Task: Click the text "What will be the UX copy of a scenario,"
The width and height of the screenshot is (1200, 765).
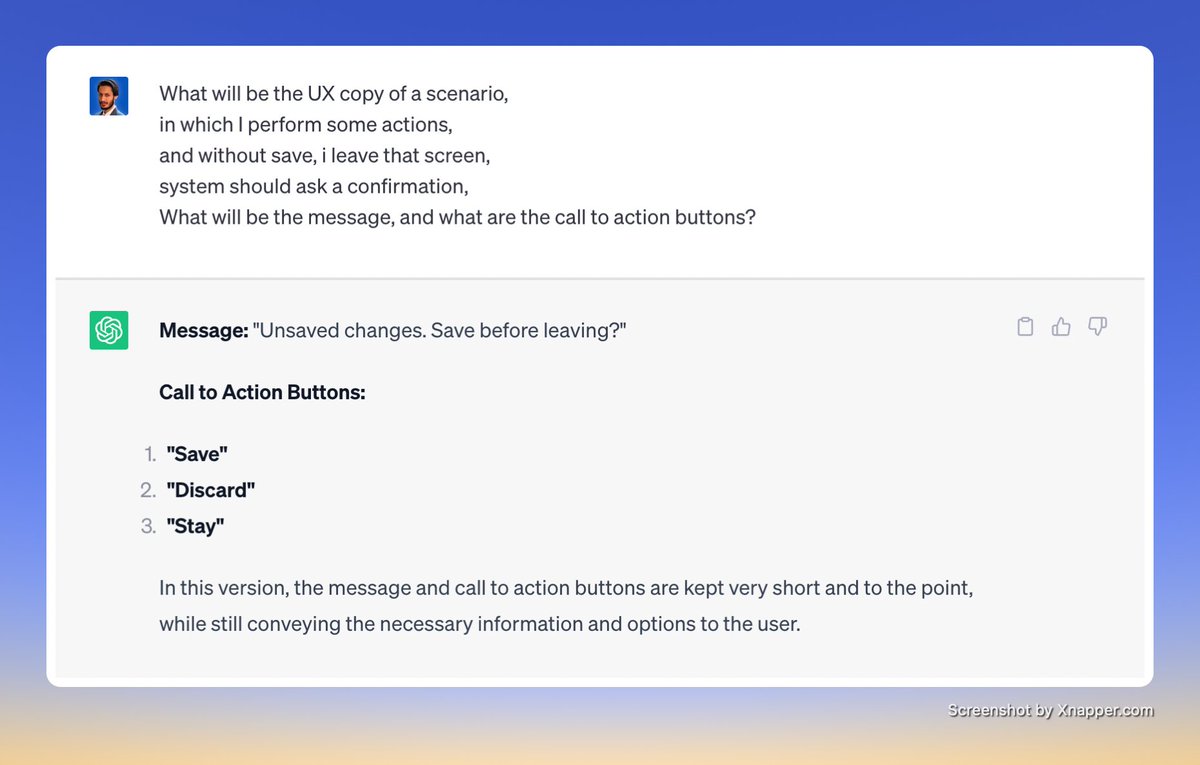Action: [334, 95]
